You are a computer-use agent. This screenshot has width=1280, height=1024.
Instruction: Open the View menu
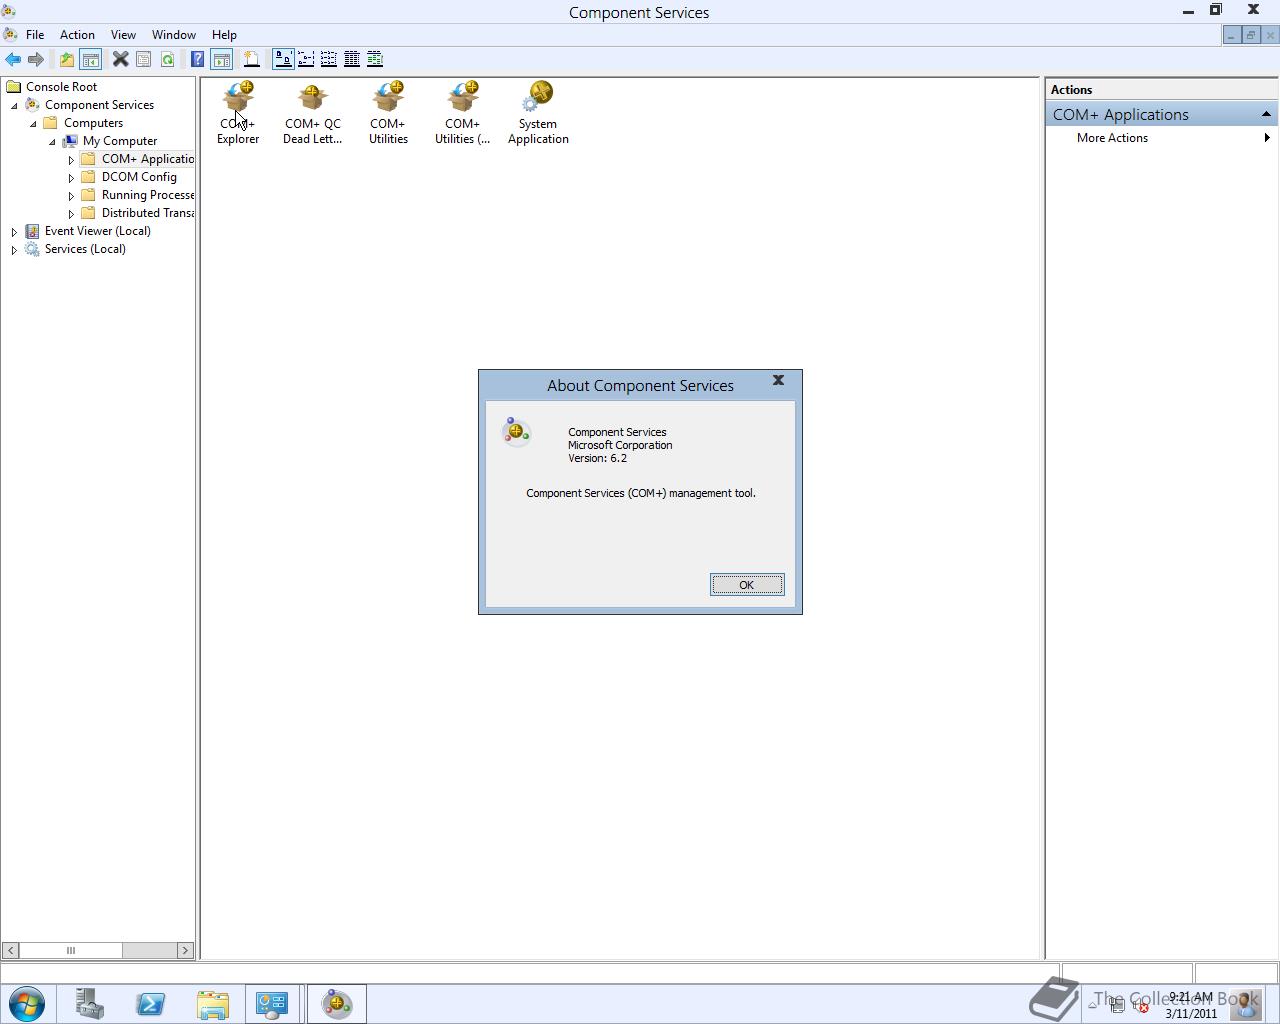(123, 34)
